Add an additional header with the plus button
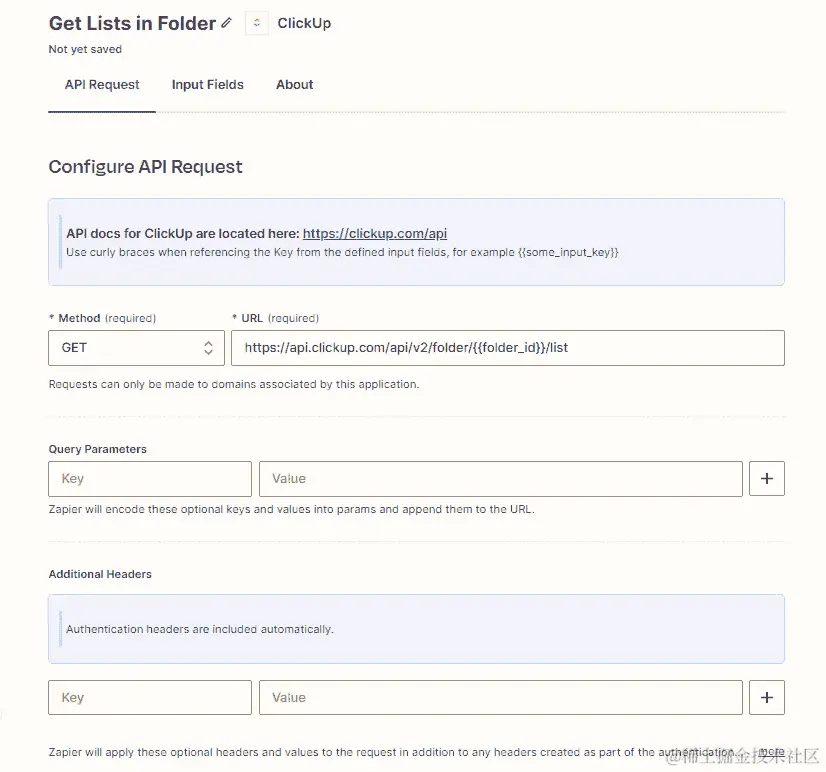Image resolution: width=826 pixels, height=772 pixels. point(767,697)
